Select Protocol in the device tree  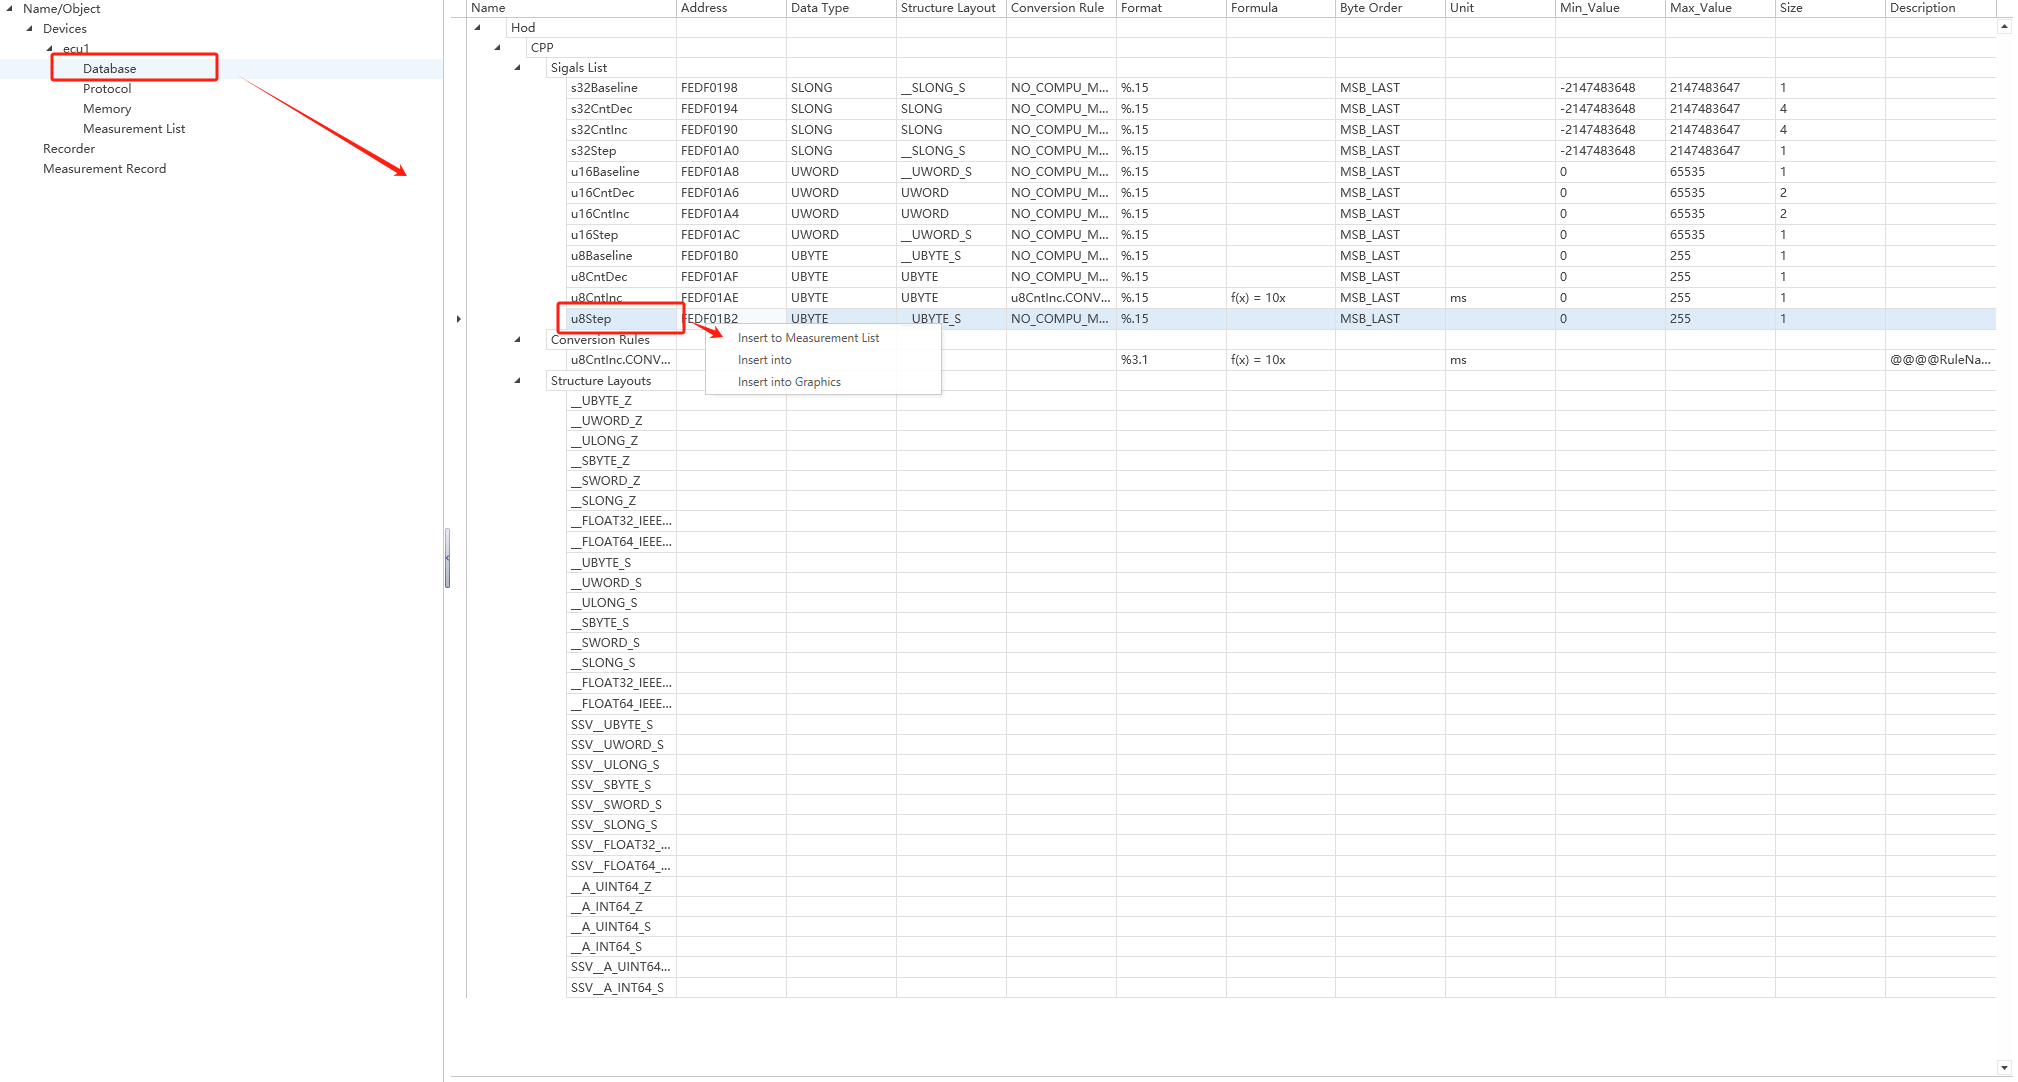pyautogui.click(x=108, y=88)
